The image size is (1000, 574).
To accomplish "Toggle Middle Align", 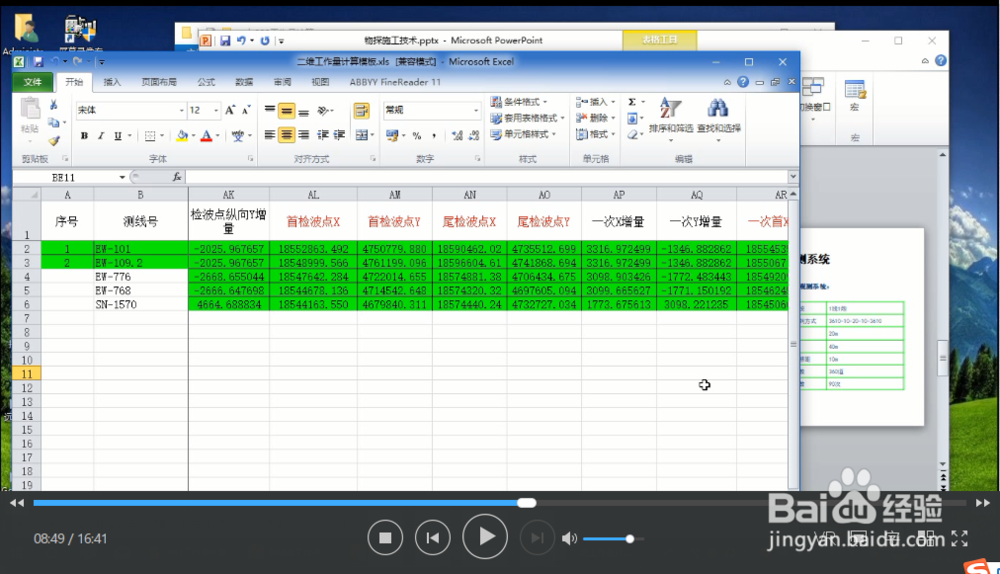I will [286, 111].
